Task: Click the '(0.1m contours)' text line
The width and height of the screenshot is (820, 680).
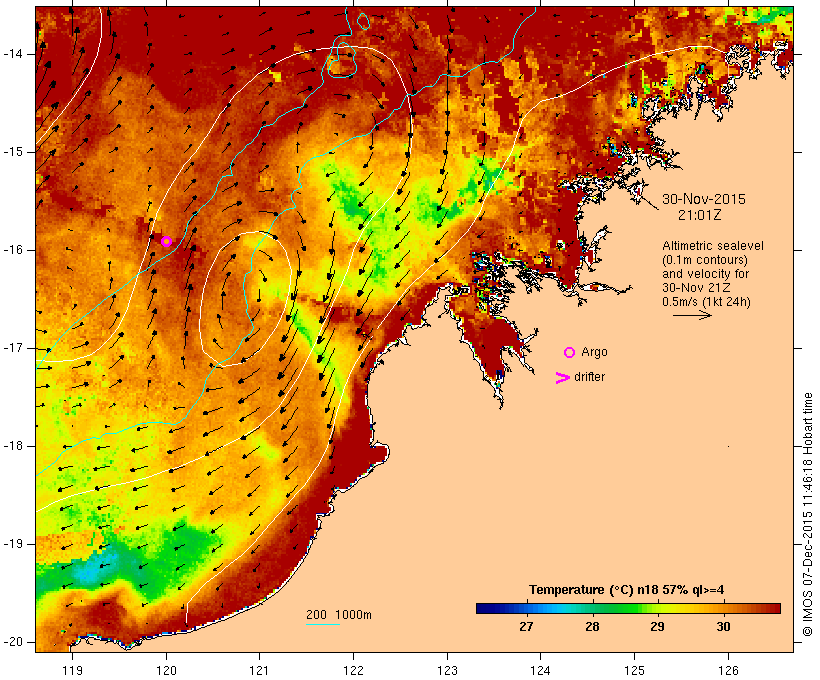Action: [x=705, y=260]
